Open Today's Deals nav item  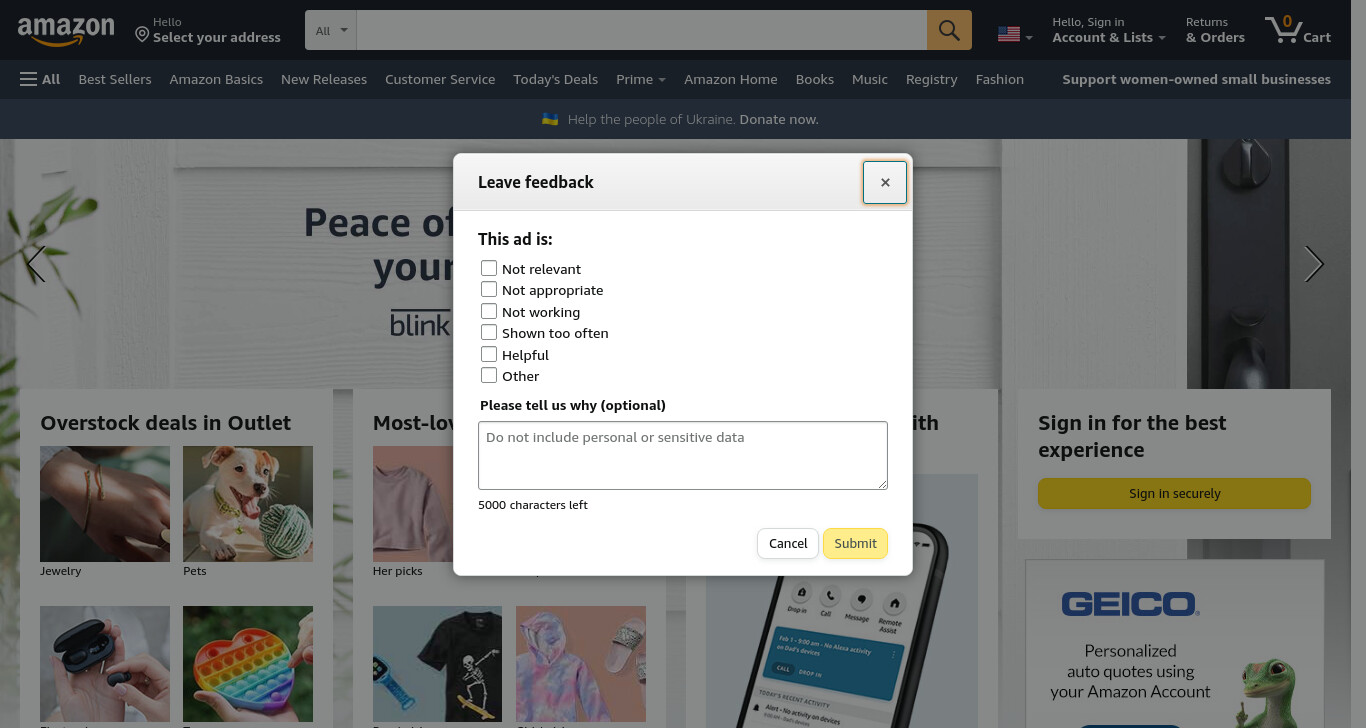(x=555, y=79)
